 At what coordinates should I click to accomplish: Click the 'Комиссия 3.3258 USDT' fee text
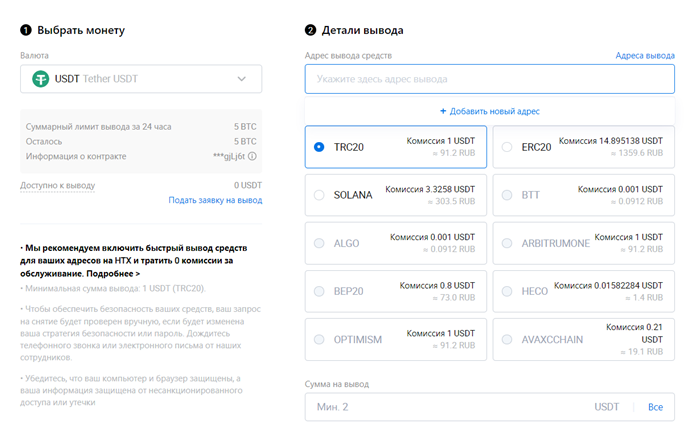(430, 189)
